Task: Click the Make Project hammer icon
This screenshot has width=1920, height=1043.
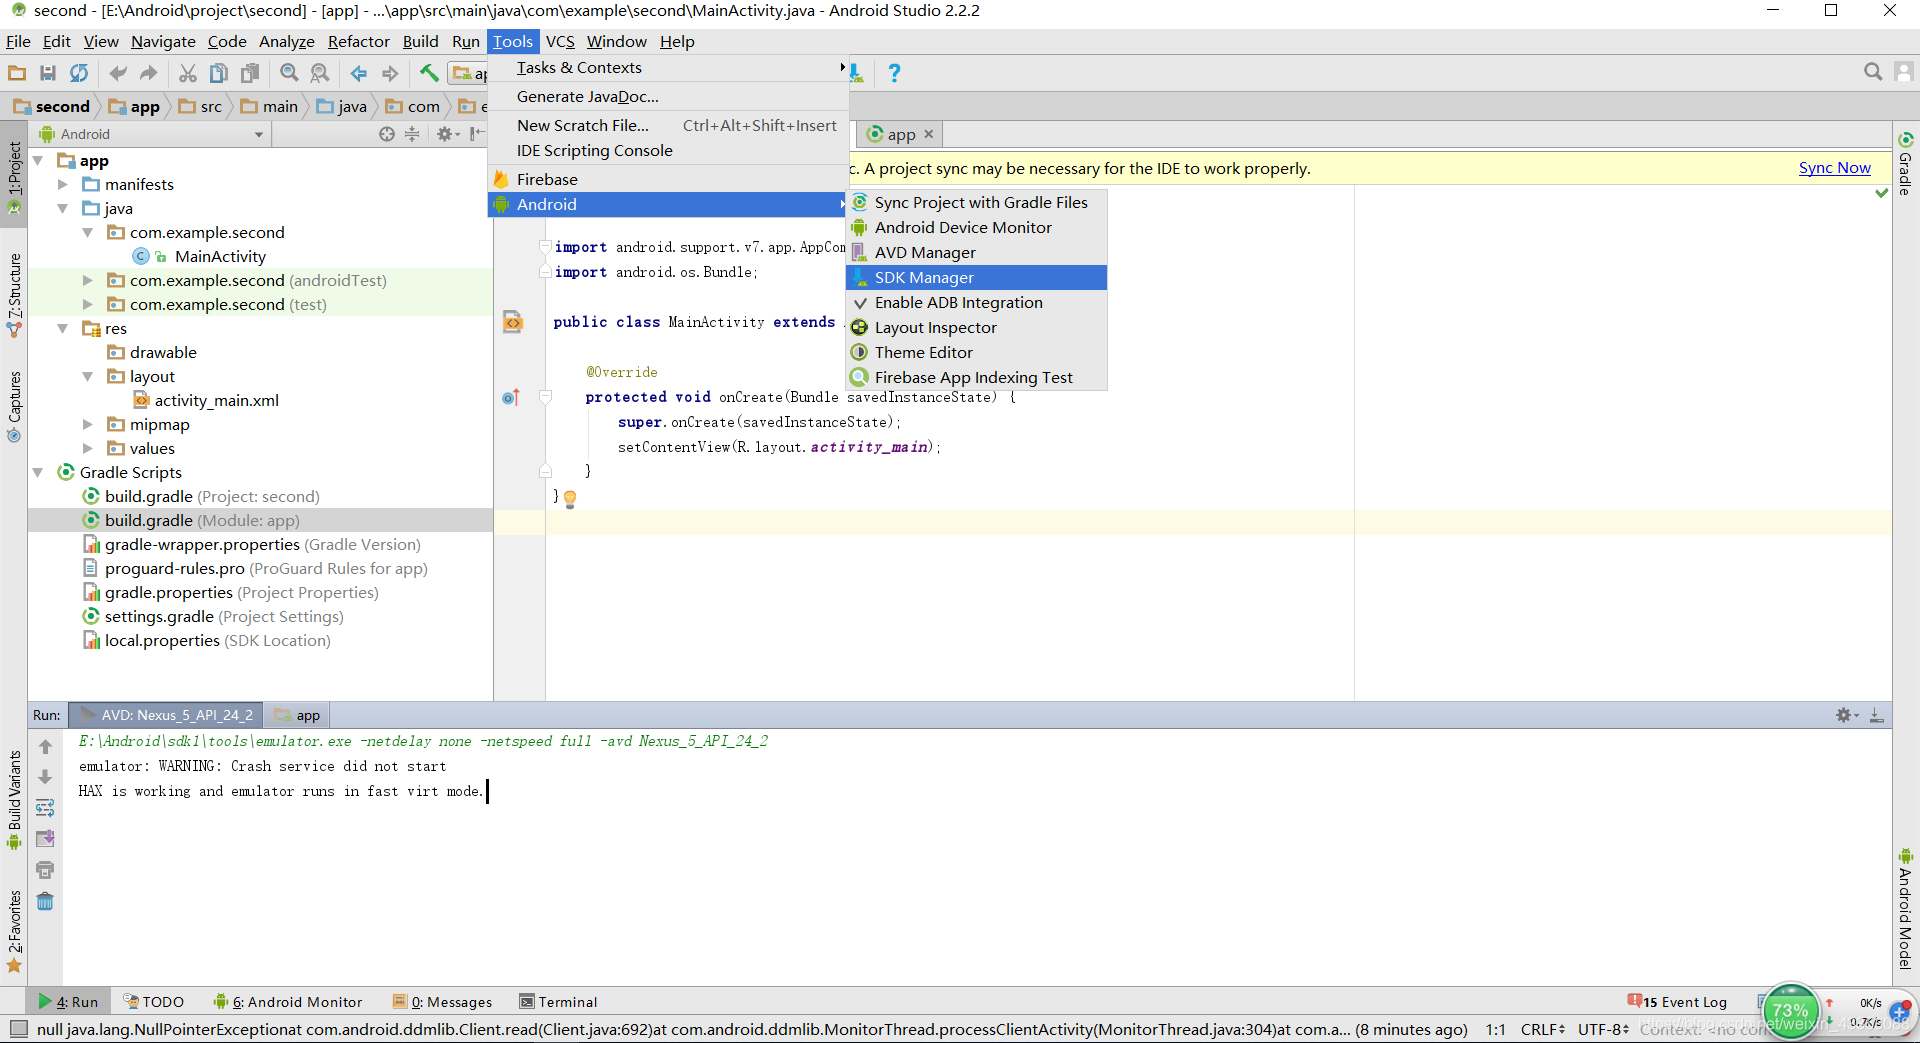Action: [x=429, y=73]
